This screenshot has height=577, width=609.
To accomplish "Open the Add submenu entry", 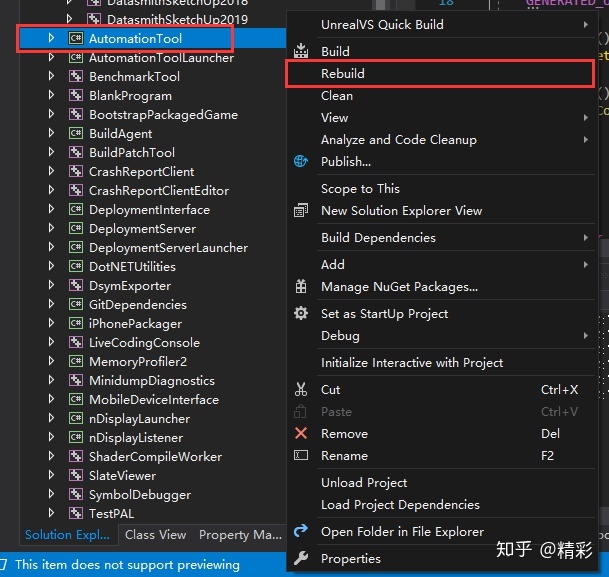I will tap(442, 264).
